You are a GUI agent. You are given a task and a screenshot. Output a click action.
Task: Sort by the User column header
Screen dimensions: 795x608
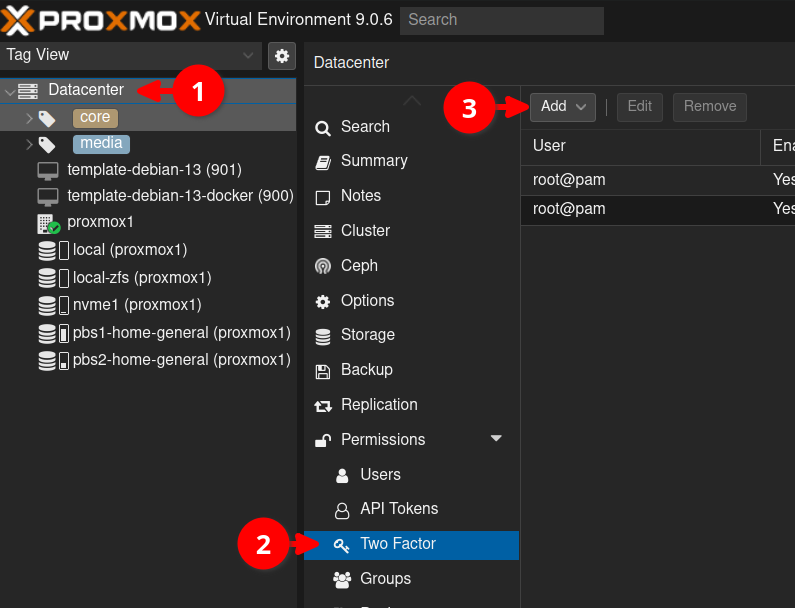pos(640,147)
